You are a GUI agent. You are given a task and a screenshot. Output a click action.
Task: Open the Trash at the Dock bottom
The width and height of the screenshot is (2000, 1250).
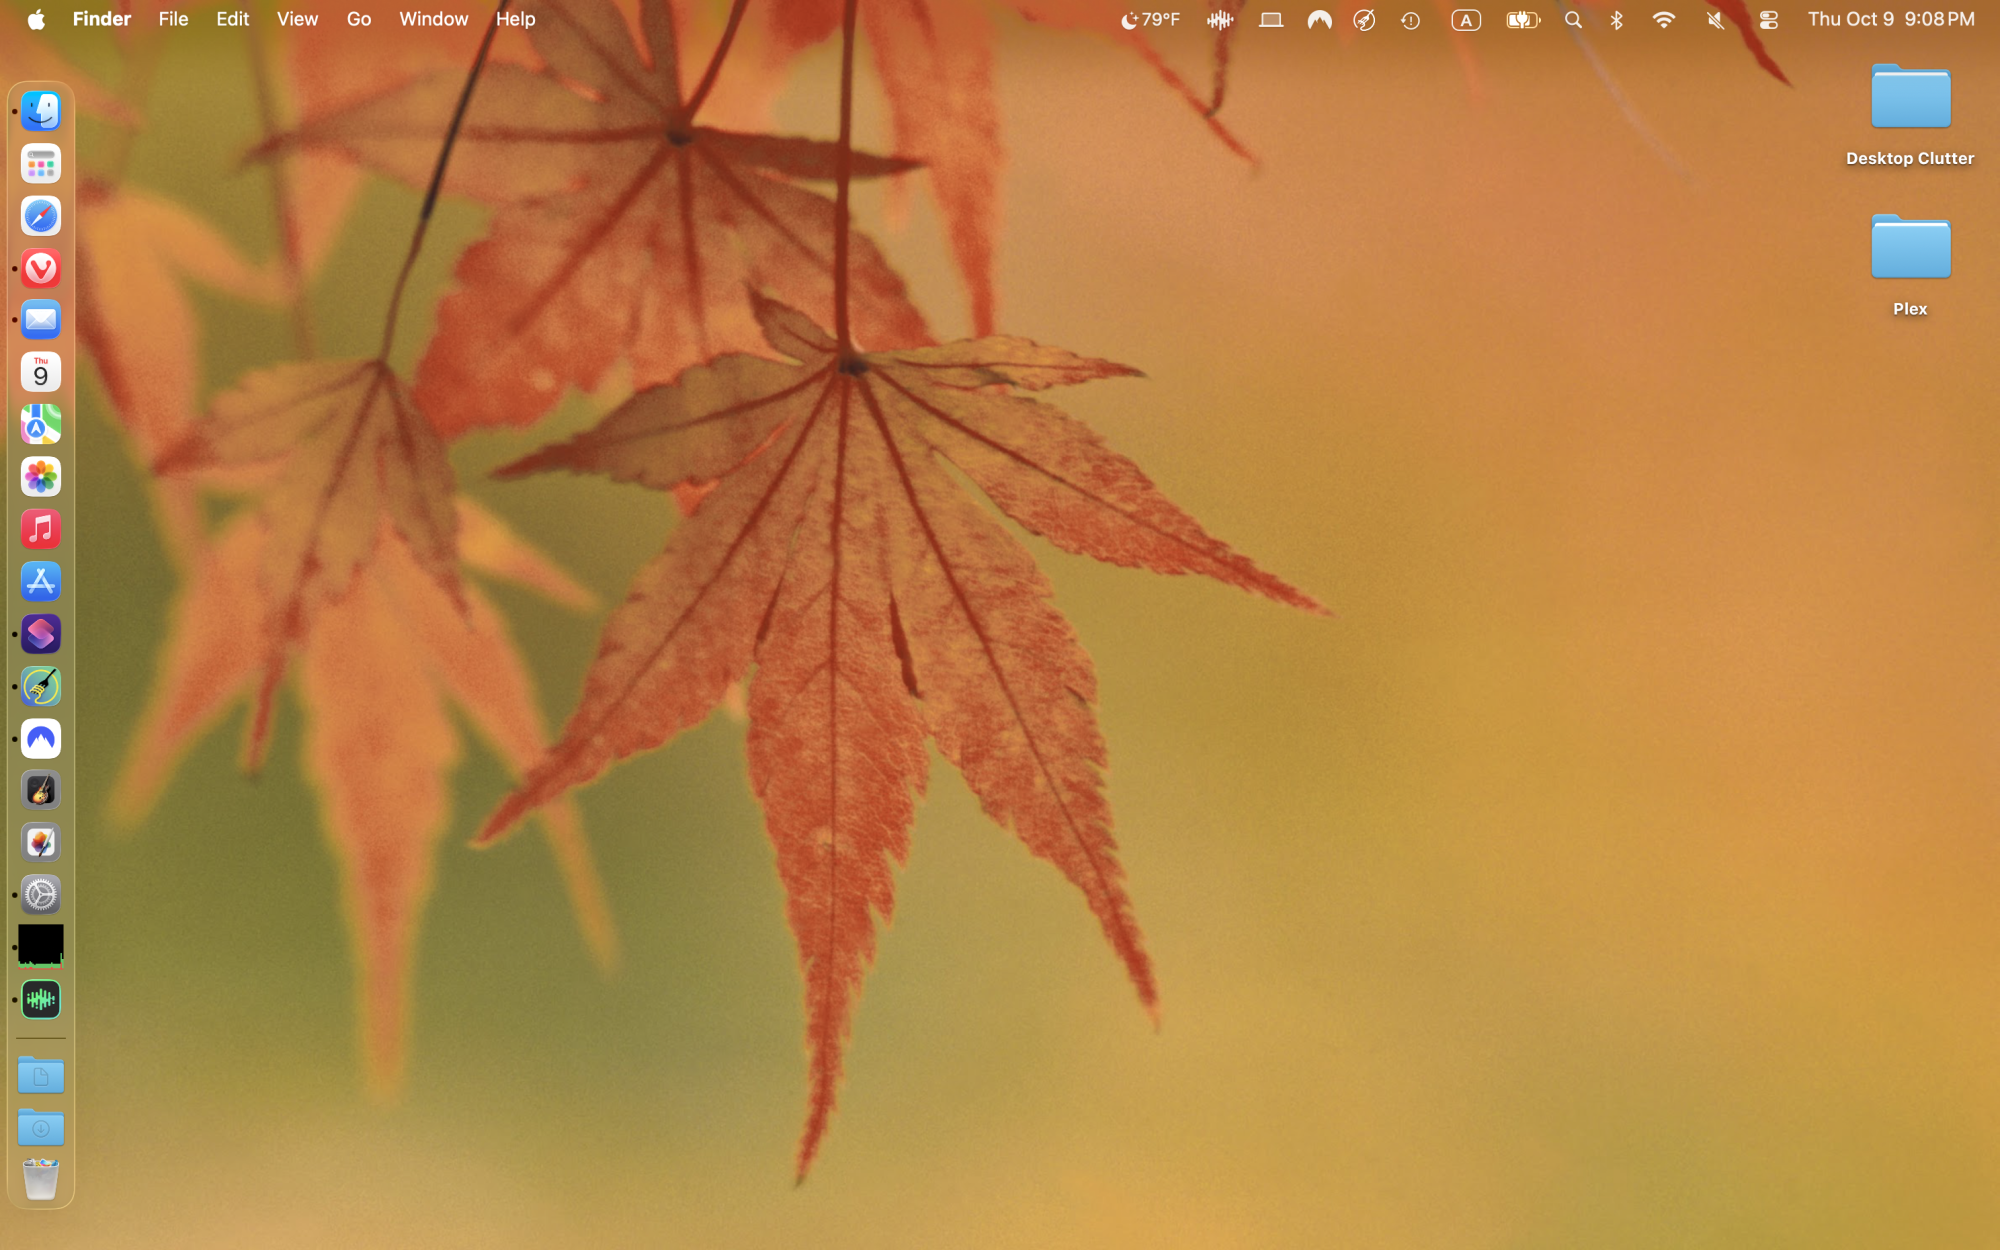(40, 1177)
